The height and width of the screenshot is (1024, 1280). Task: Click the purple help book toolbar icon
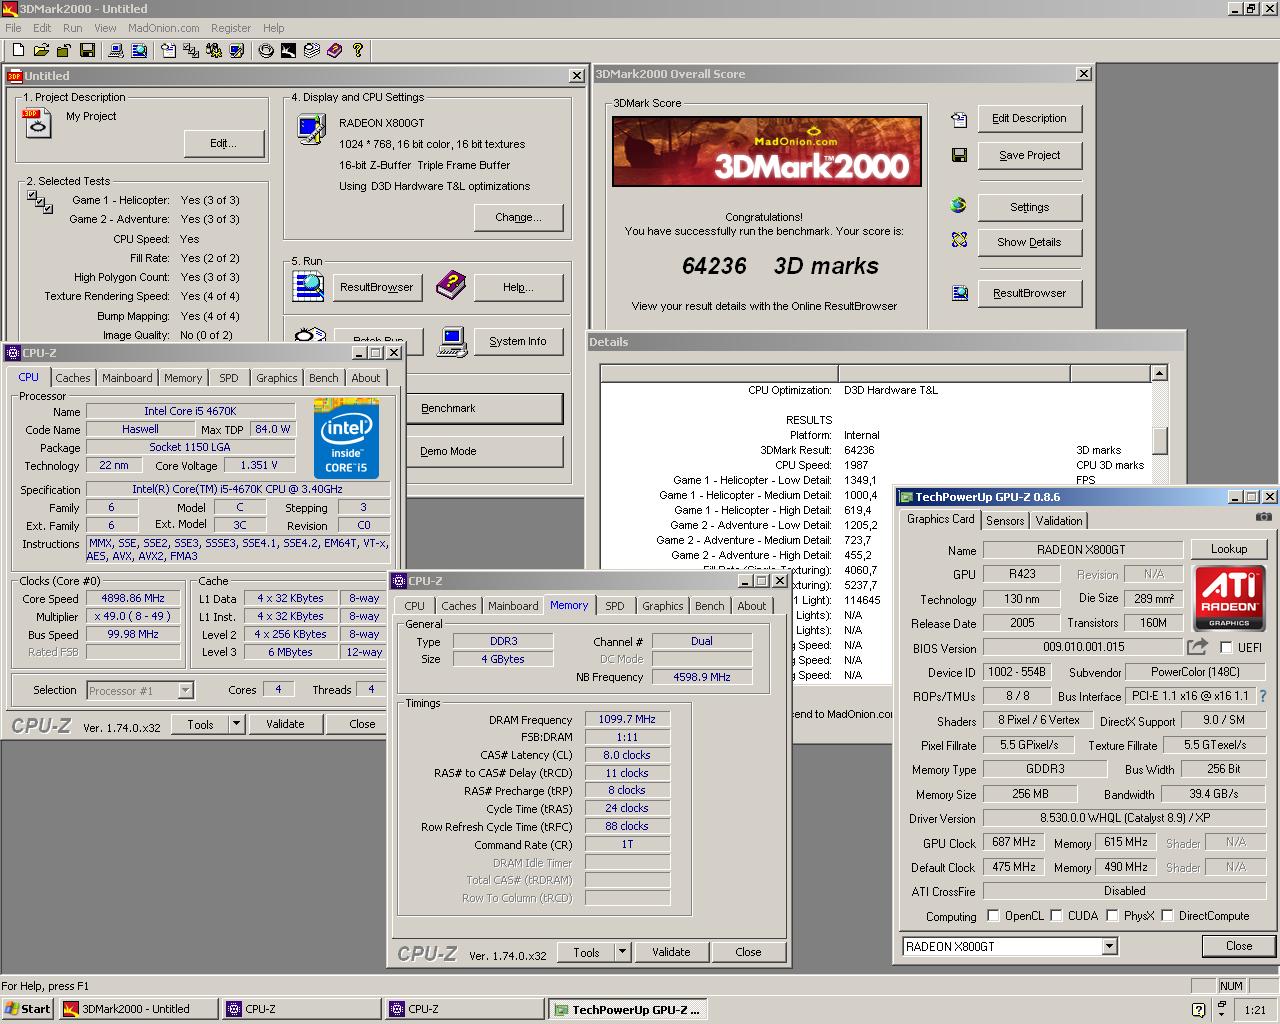(x=334, y=50)
